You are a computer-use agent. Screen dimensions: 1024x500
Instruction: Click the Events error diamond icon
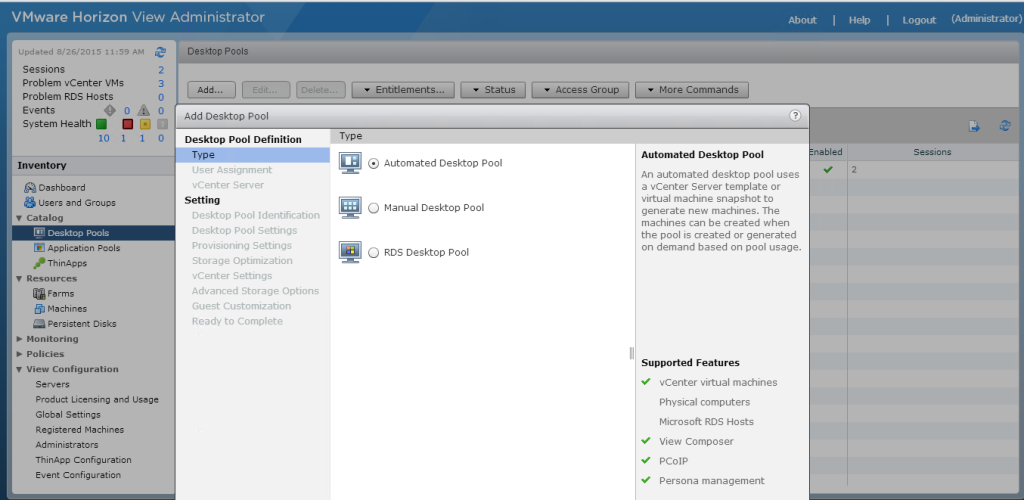pos(110,110)
